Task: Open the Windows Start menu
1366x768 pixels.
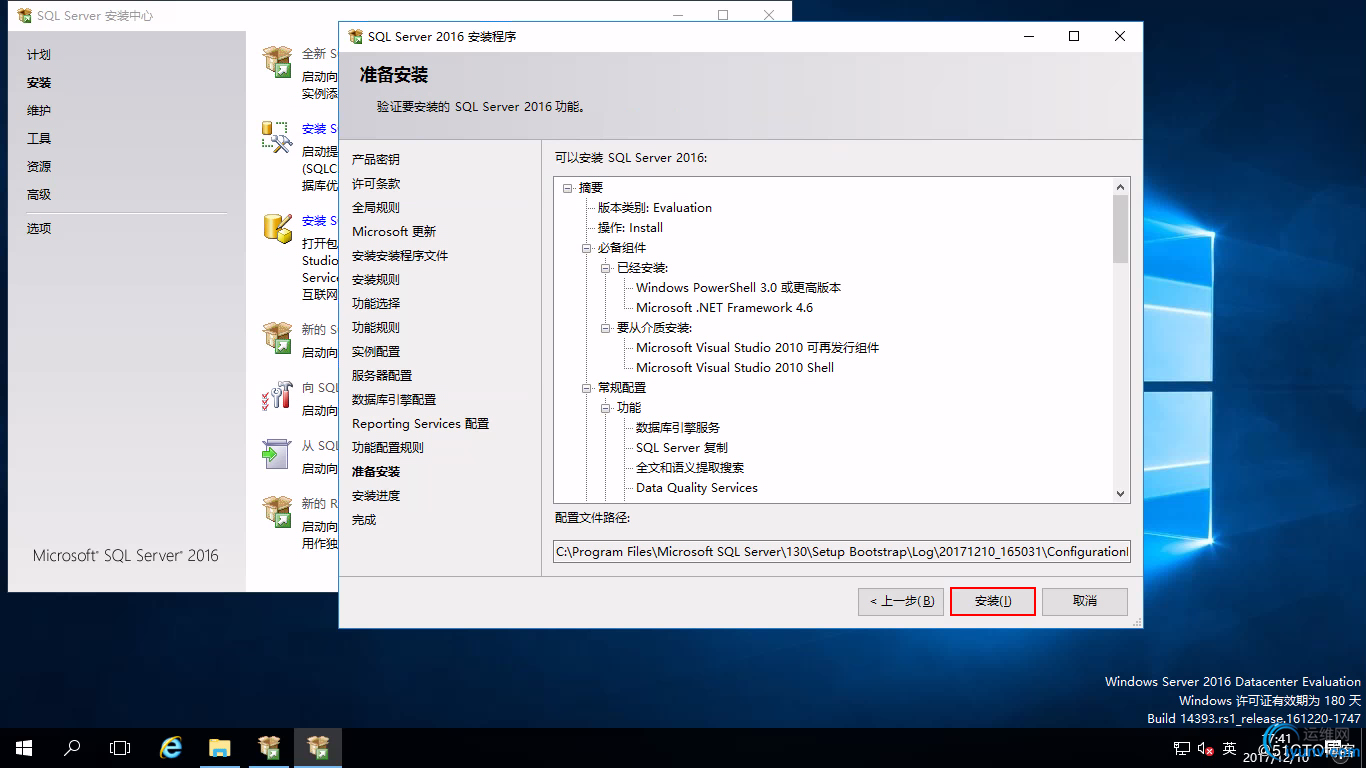Action: pos(24,748)
